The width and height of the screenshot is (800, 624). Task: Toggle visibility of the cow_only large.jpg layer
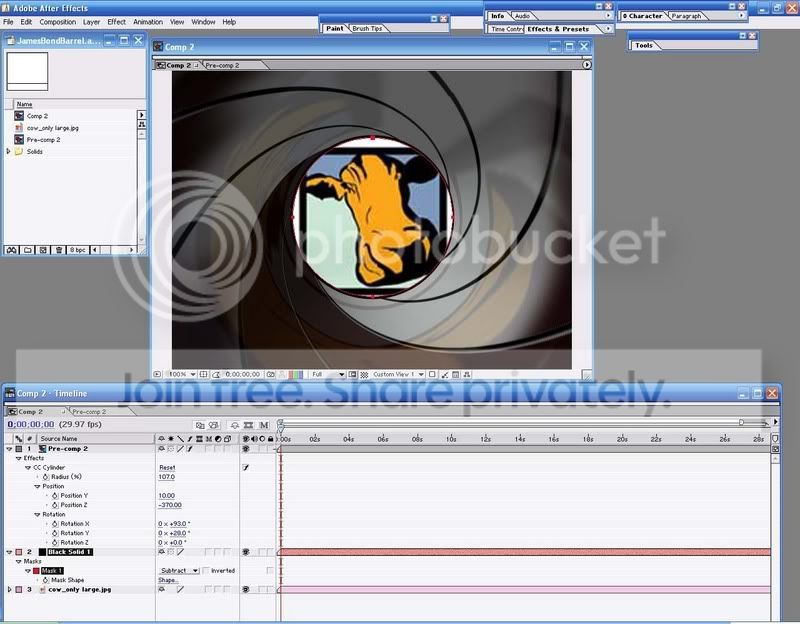(x=246, y=590)
